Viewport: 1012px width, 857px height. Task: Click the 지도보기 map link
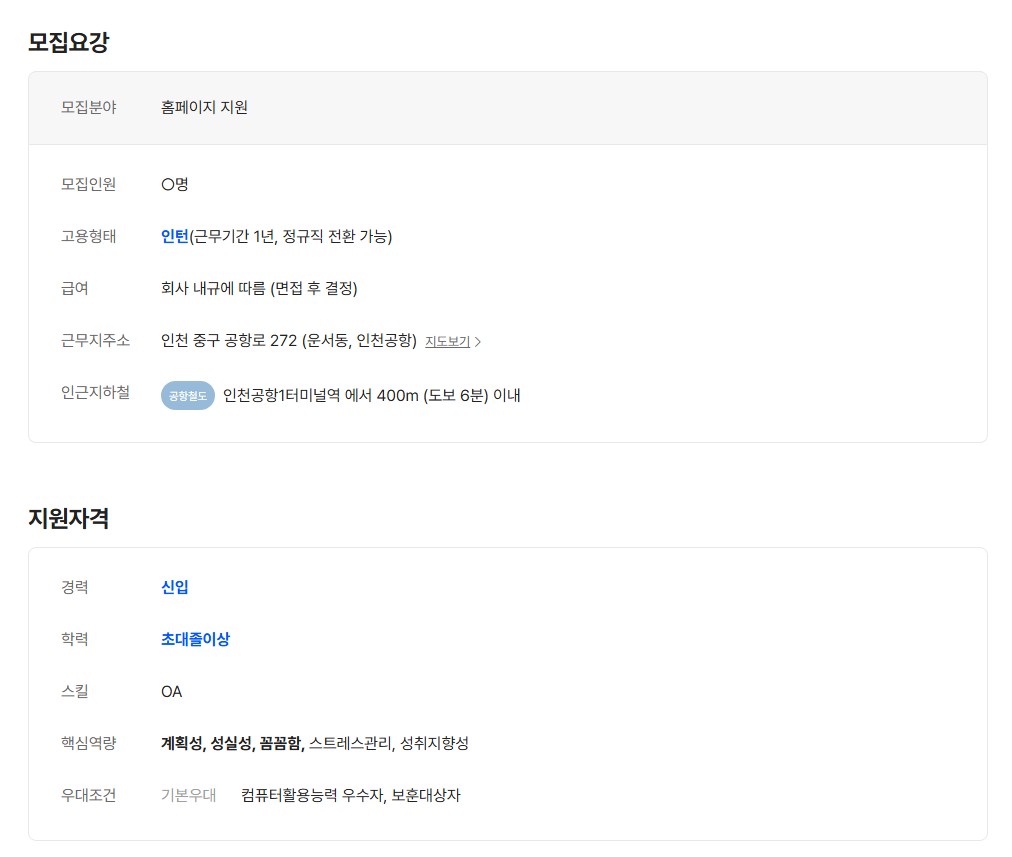pos(447,341)
